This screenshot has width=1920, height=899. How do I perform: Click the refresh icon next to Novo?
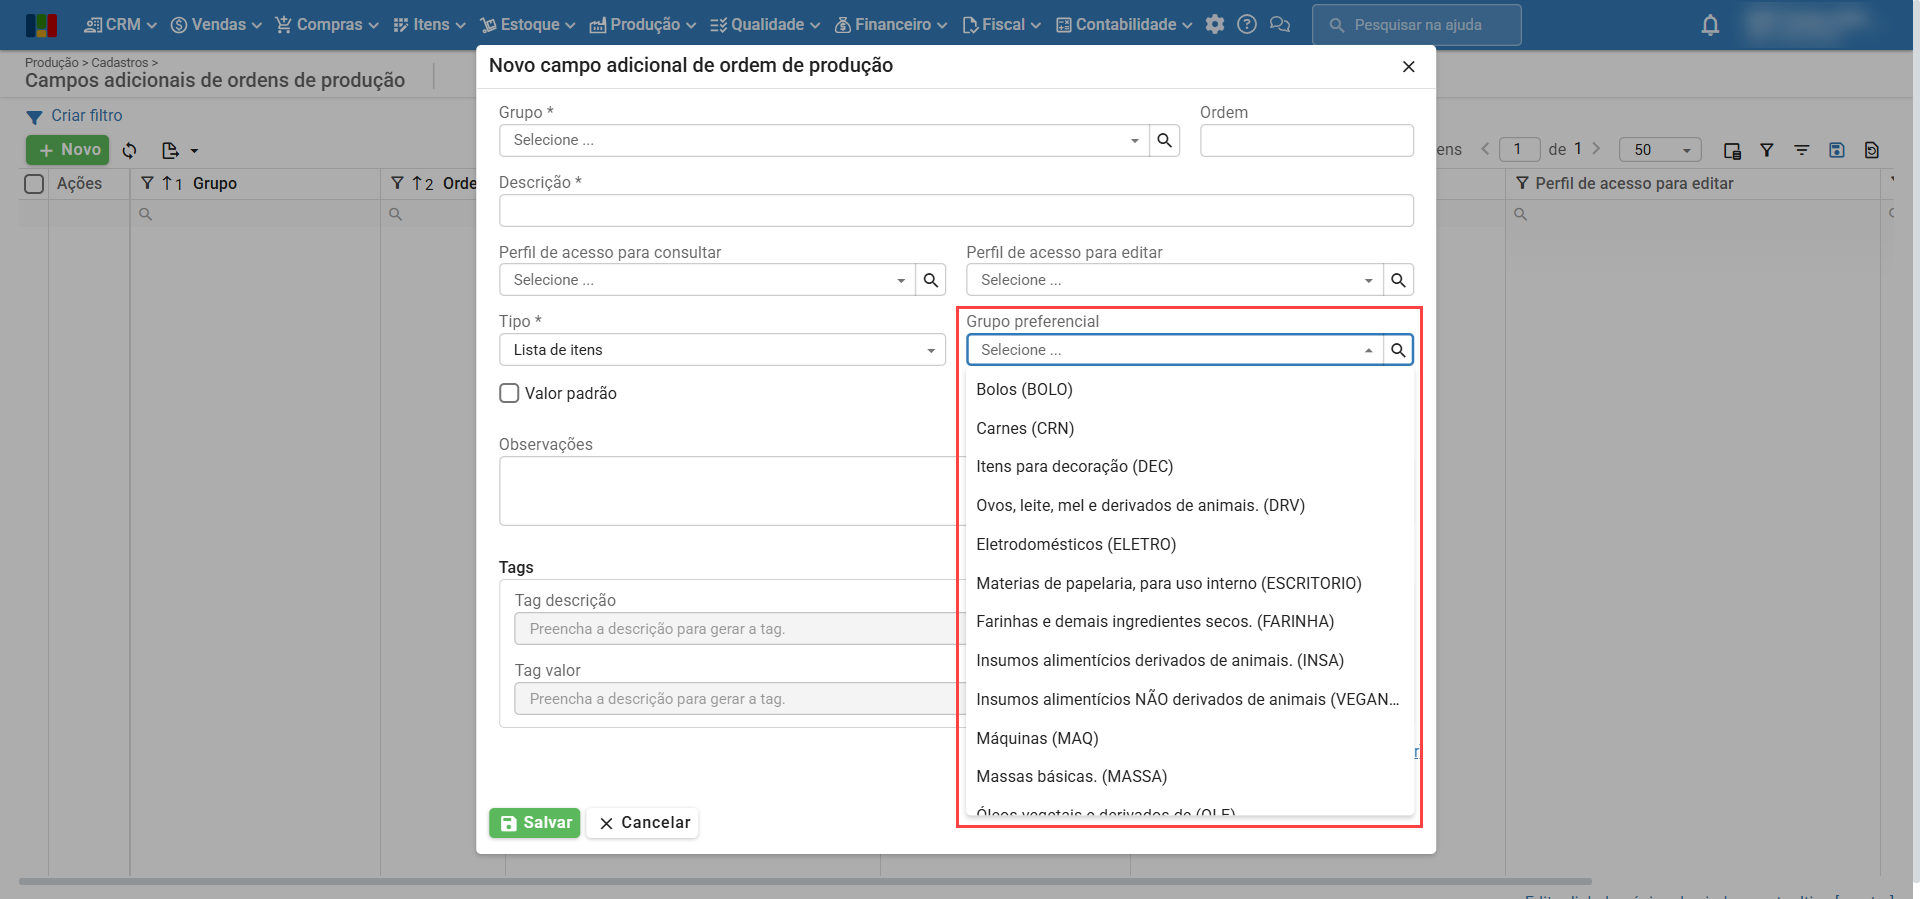point(130,151)
